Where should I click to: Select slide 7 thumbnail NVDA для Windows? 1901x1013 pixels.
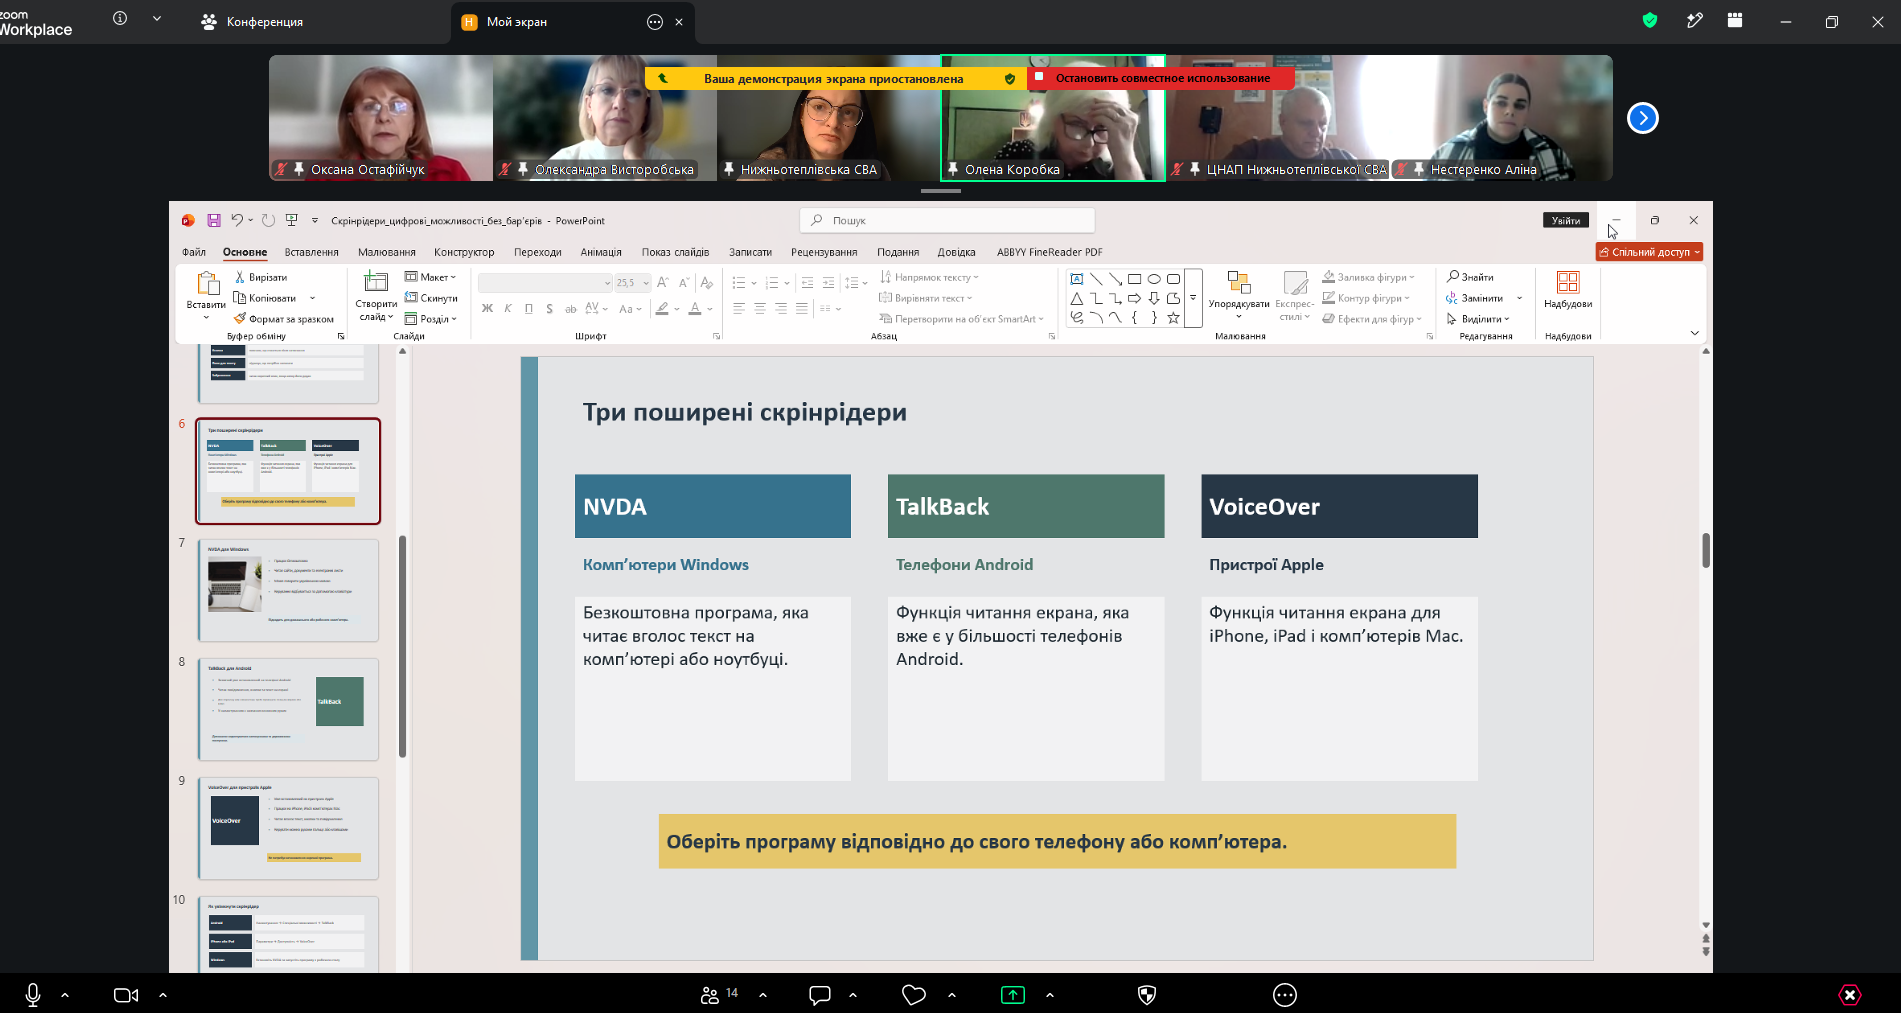[288, 590]
